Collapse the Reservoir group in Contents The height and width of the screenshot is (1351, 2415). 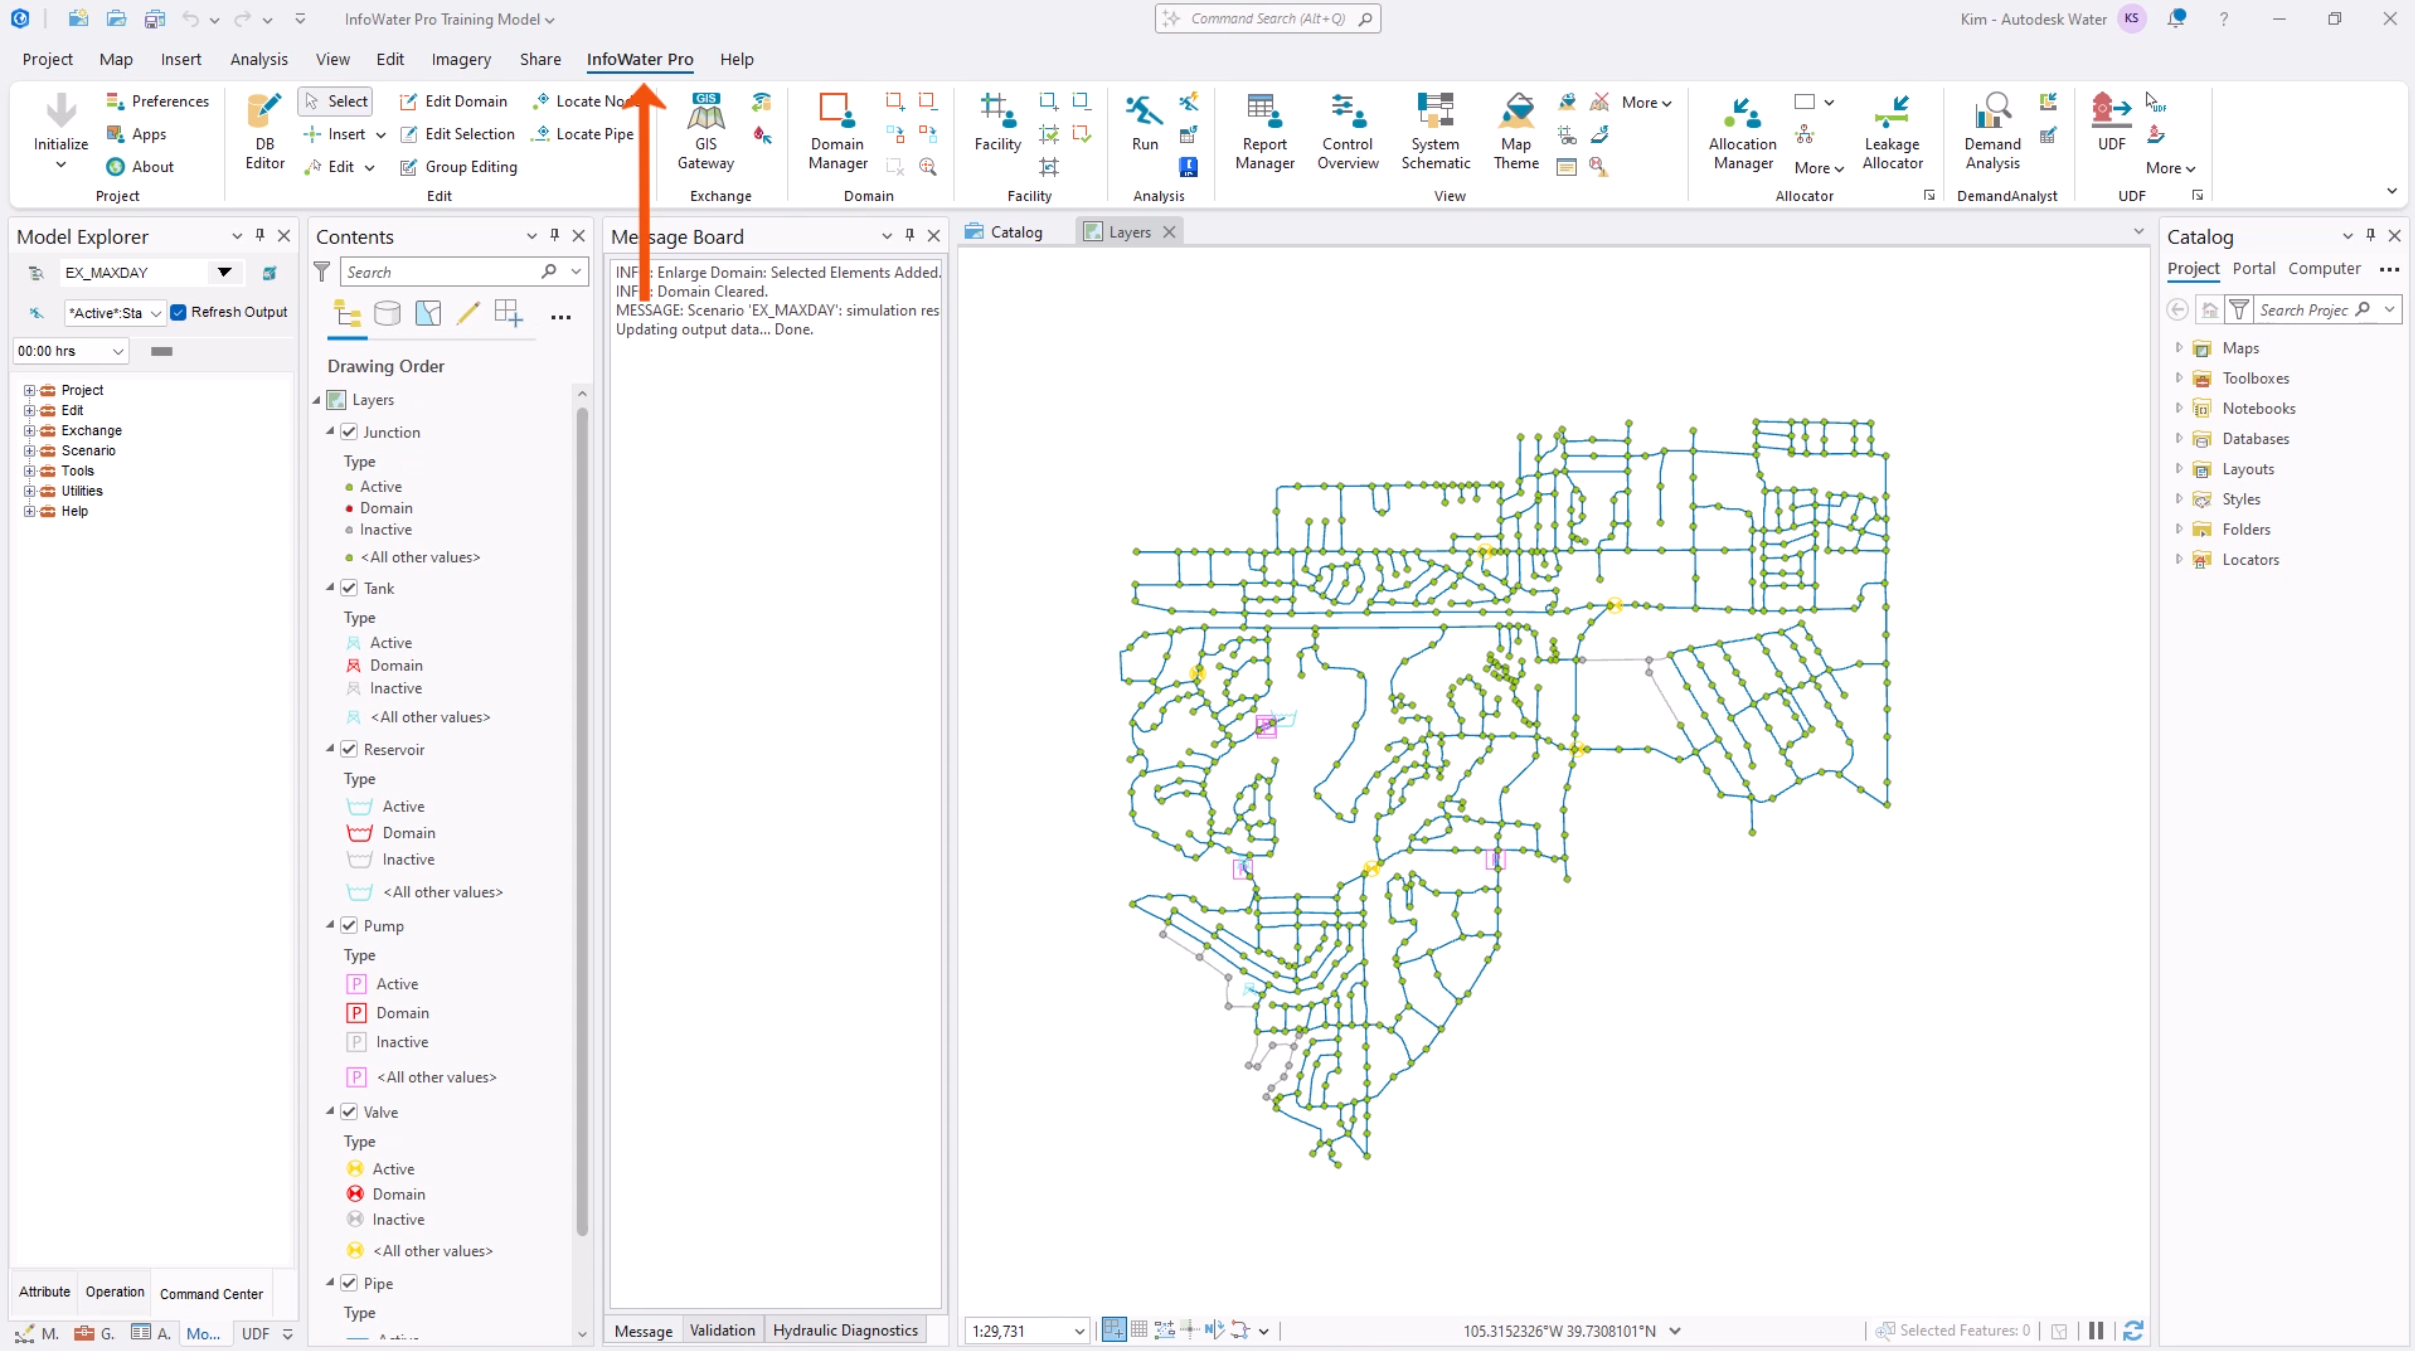click(330, 748)
